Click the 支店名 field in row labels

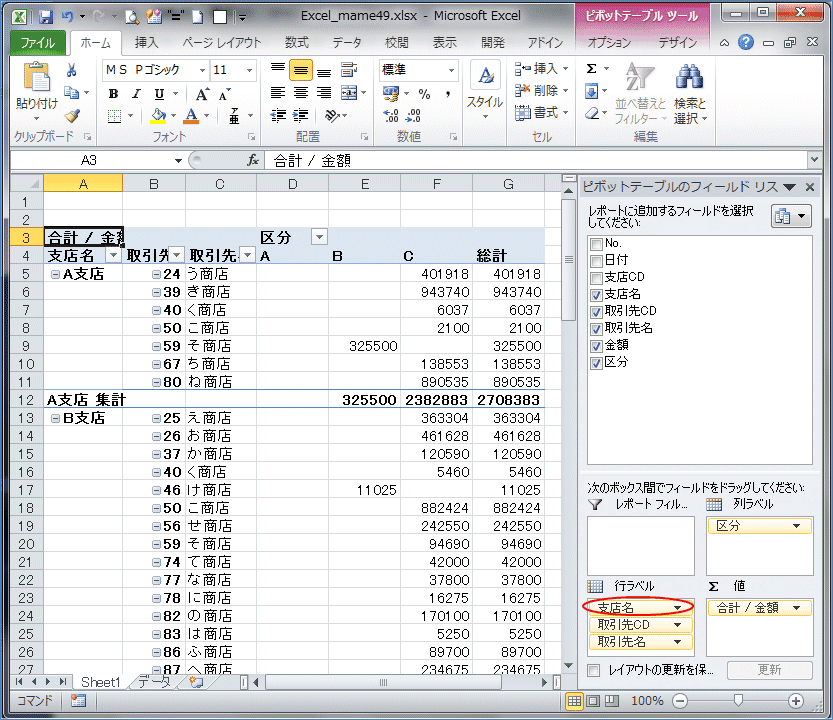click(x=630, y=607)
